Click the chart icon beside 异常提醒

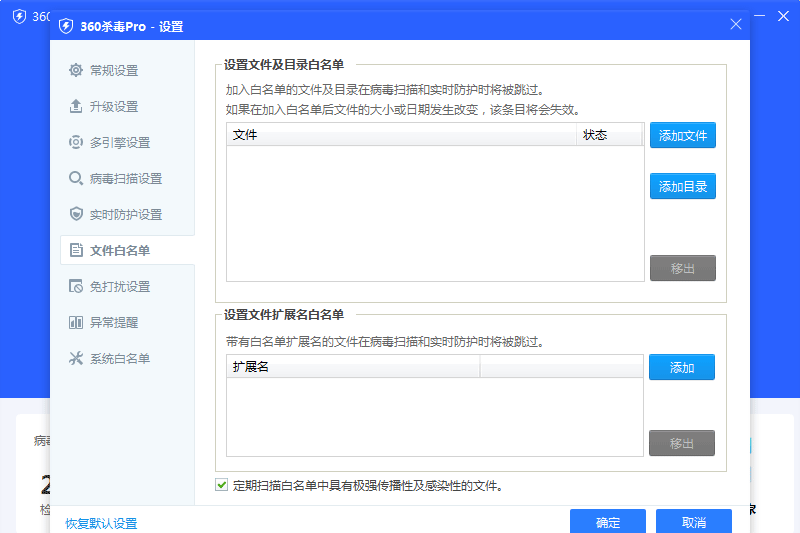click(x=76, y=322)
